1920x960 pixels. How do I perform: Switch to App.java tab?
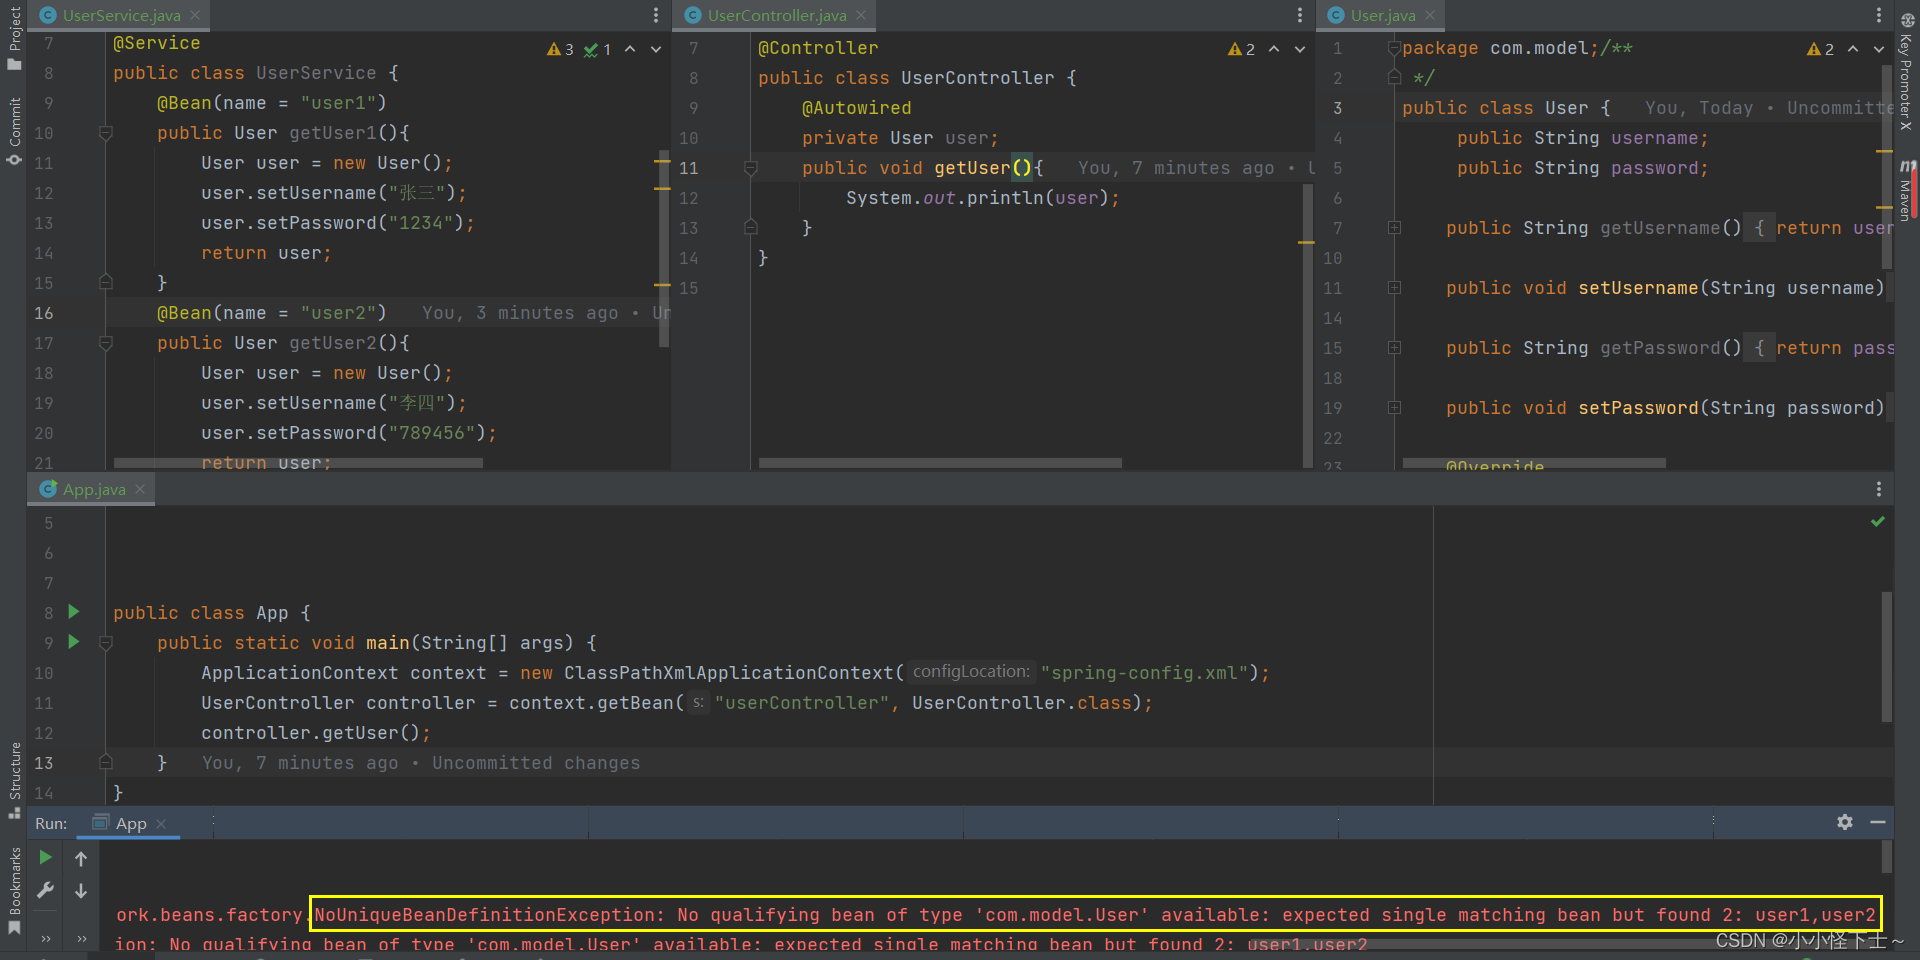pyautogui.click(x=93, y=489)
